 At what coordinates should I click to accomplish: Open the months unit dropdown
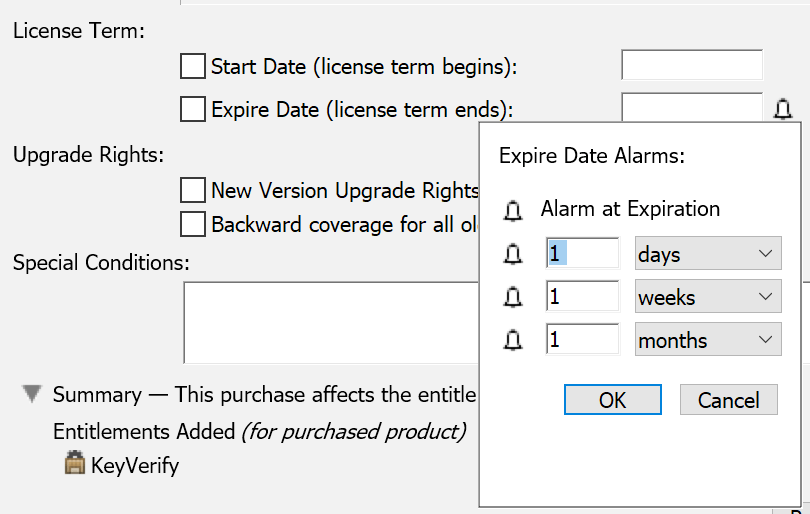(708, 341)
